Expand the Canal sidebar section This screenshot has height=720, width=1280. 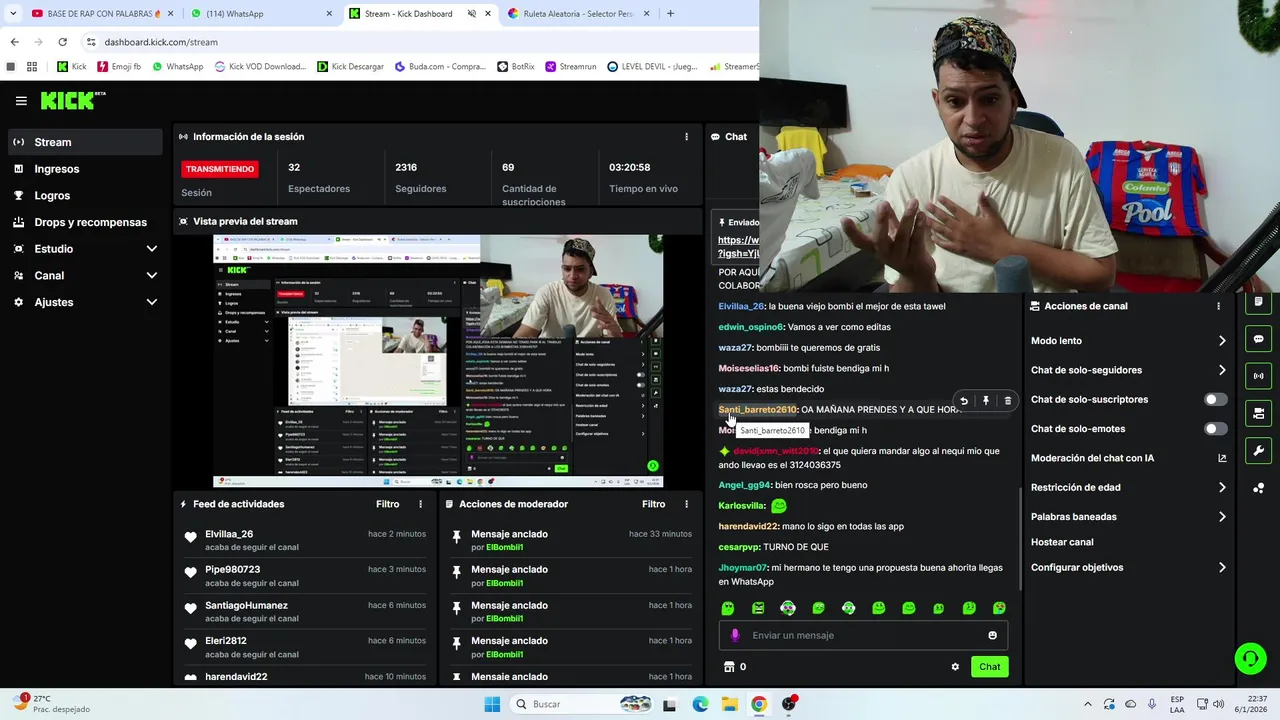pos(84,275)
